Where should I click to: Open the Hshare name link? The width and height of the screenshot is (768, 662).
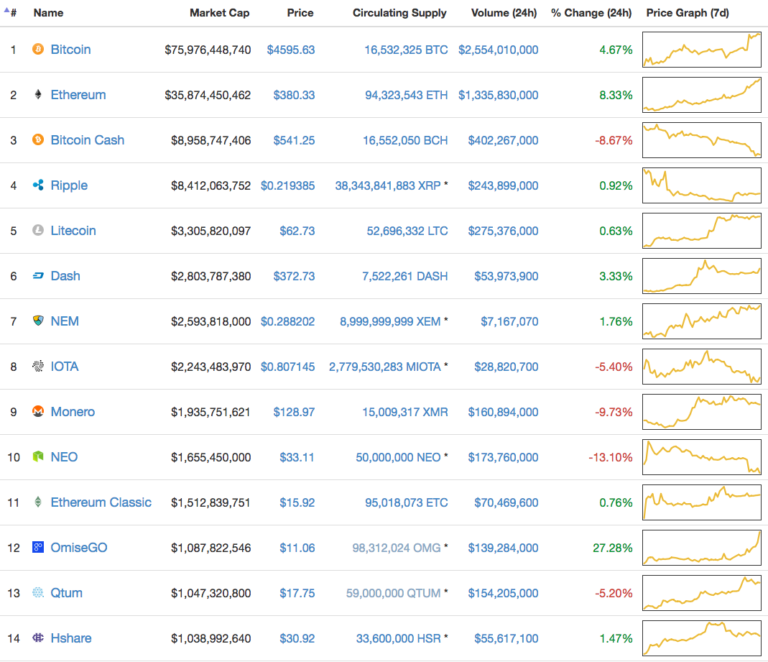(71, 638)
